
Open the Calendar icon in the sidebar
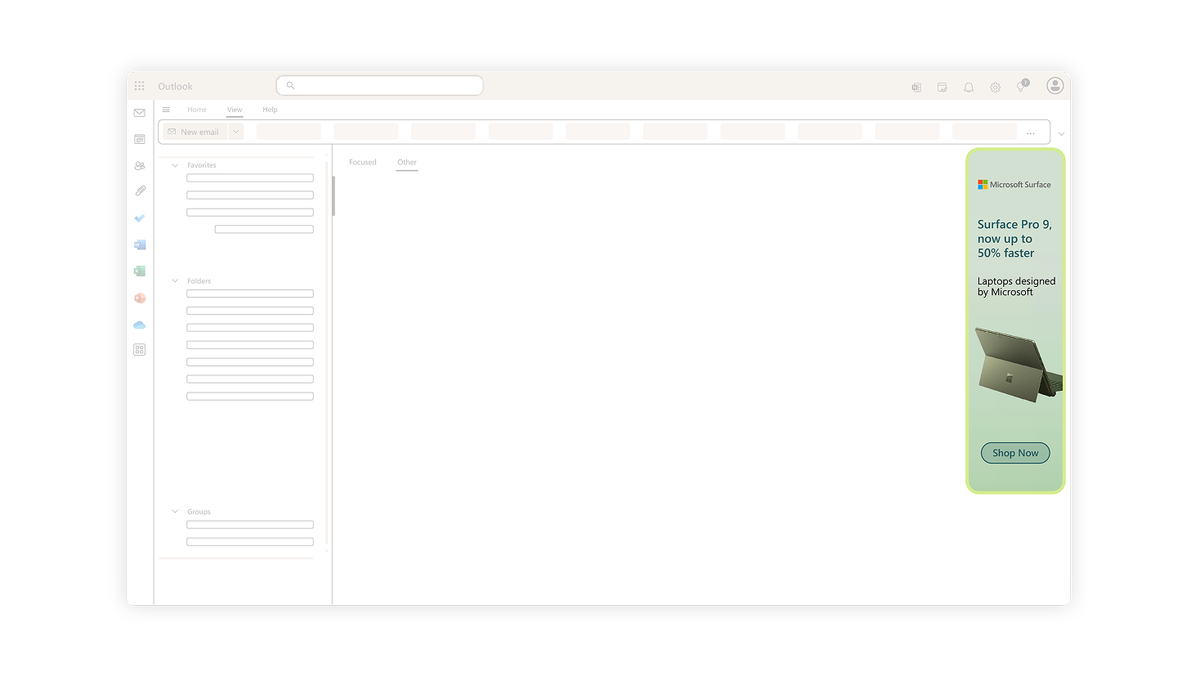140,139
